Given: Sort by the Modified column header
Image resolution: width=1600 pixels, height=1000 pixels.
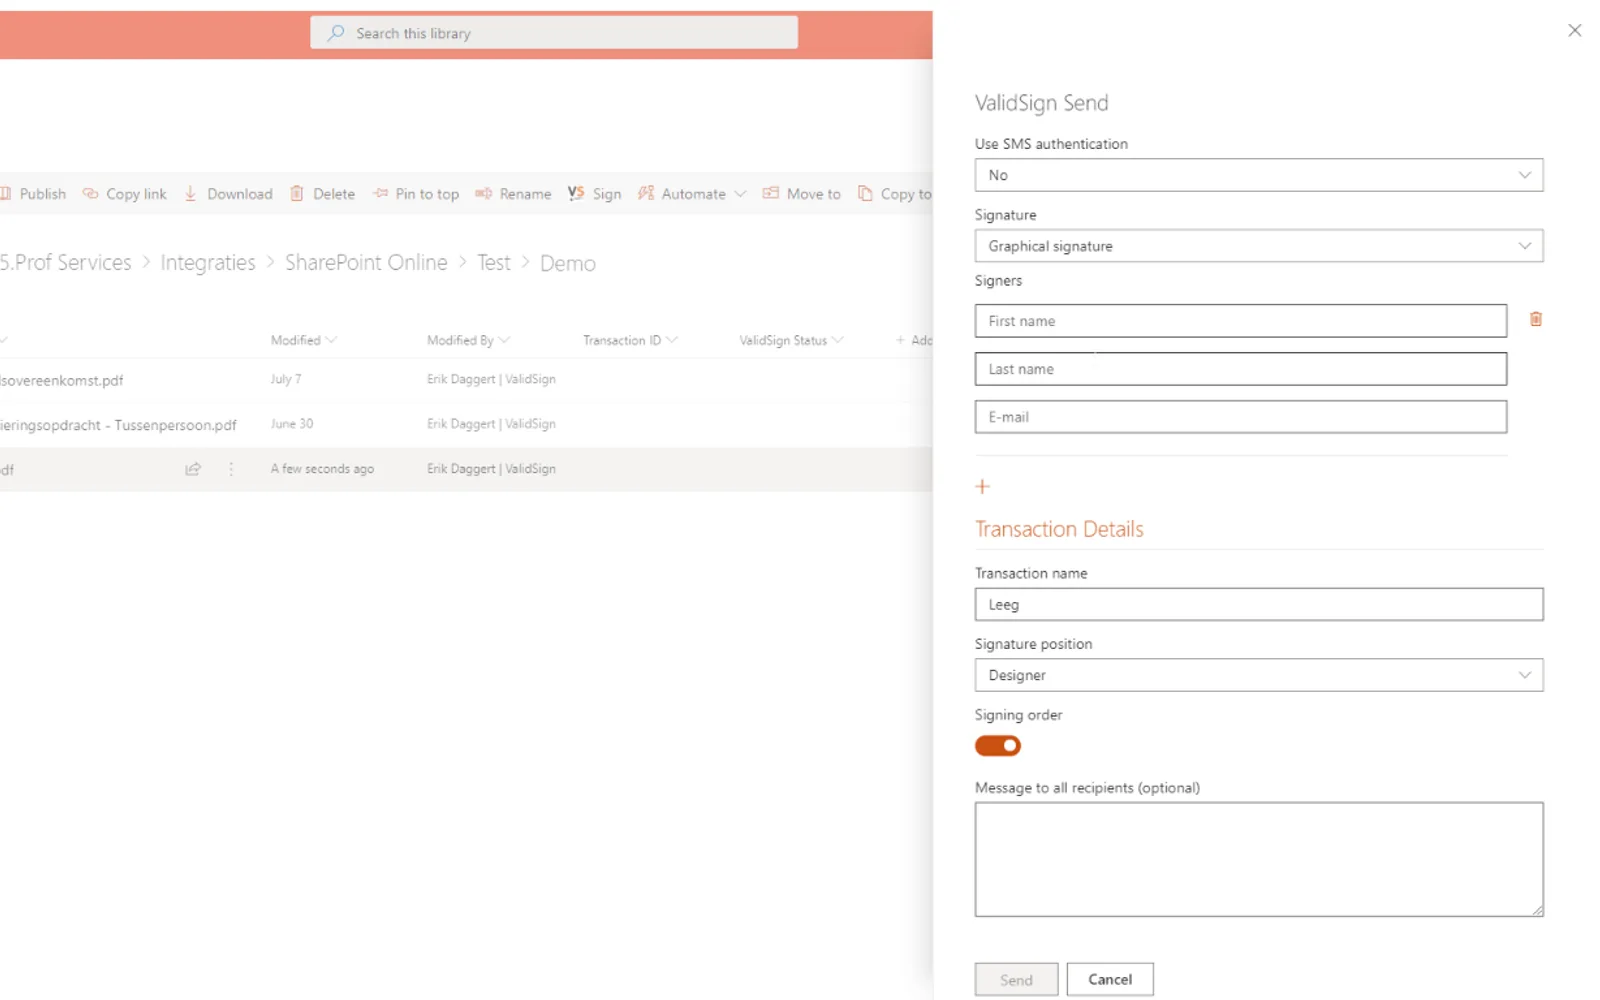Looking at the screenshot, I should (x=303, y=340).
